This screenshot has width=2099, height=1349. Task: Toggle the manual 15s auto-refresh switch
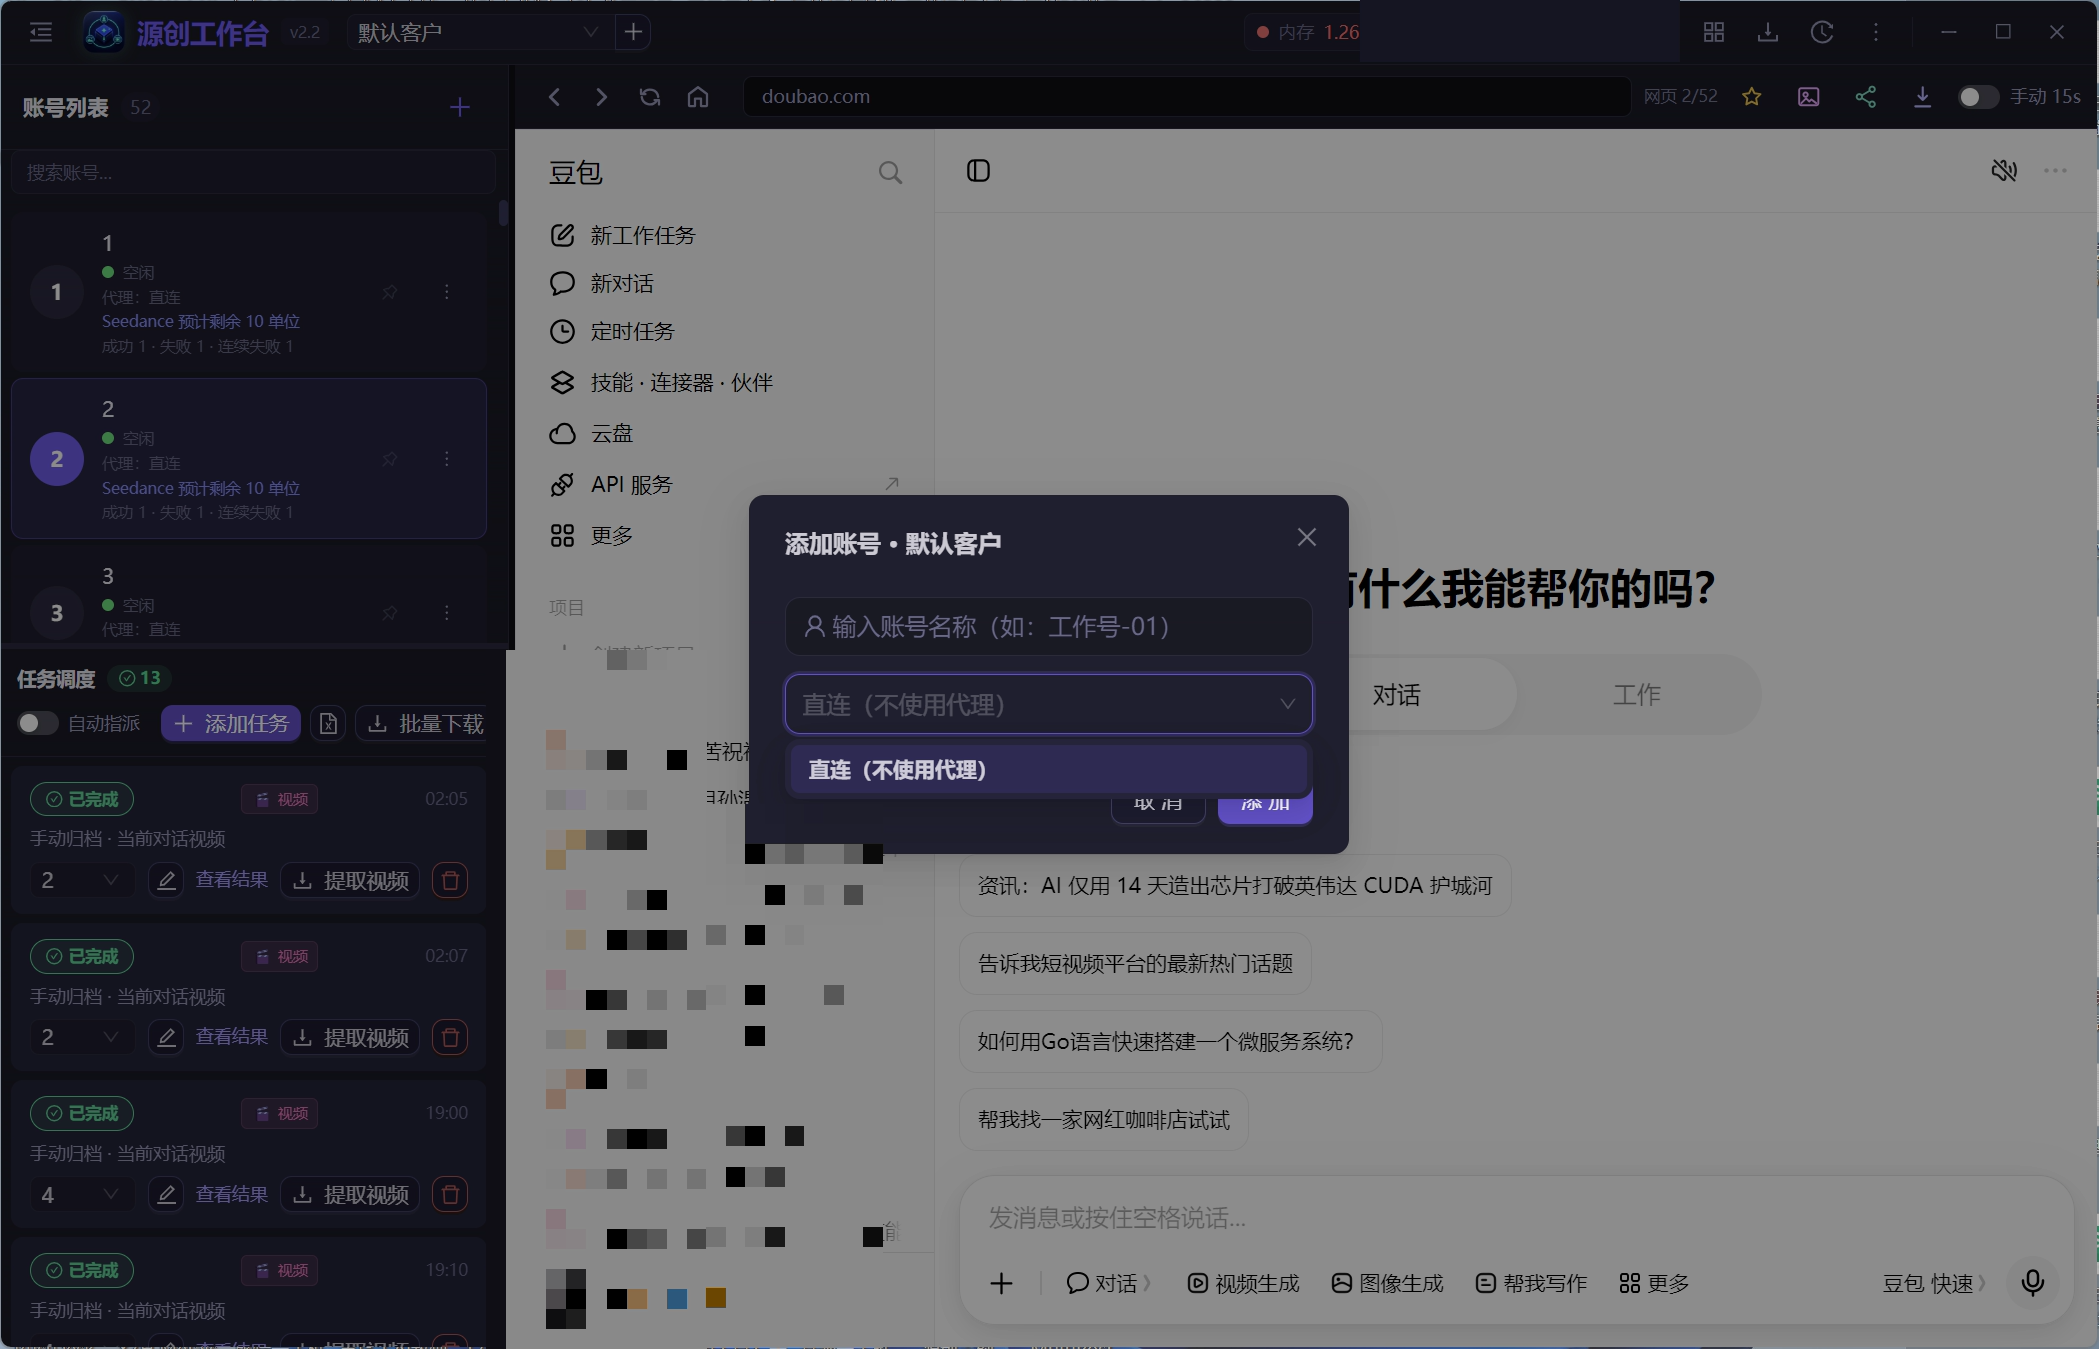click(x=1977, y=97)
